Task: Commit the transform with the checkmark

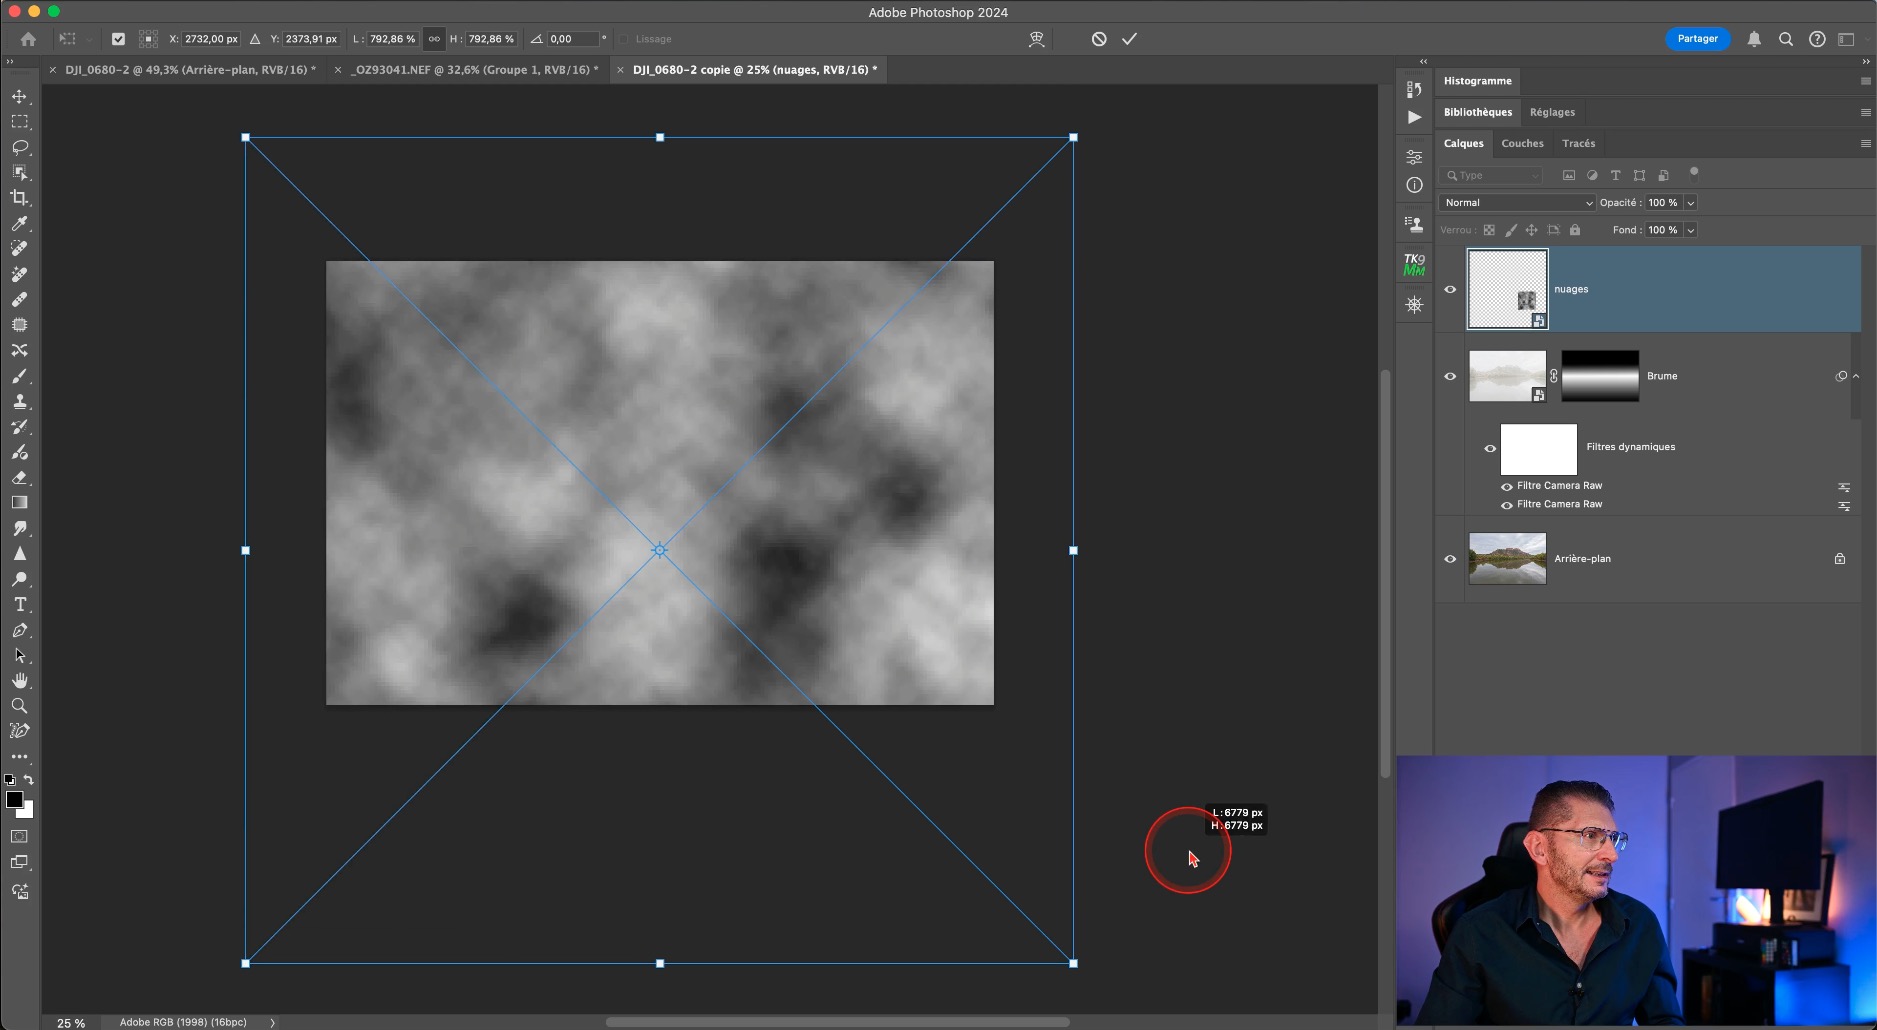Action: [x=1129, y=39]
